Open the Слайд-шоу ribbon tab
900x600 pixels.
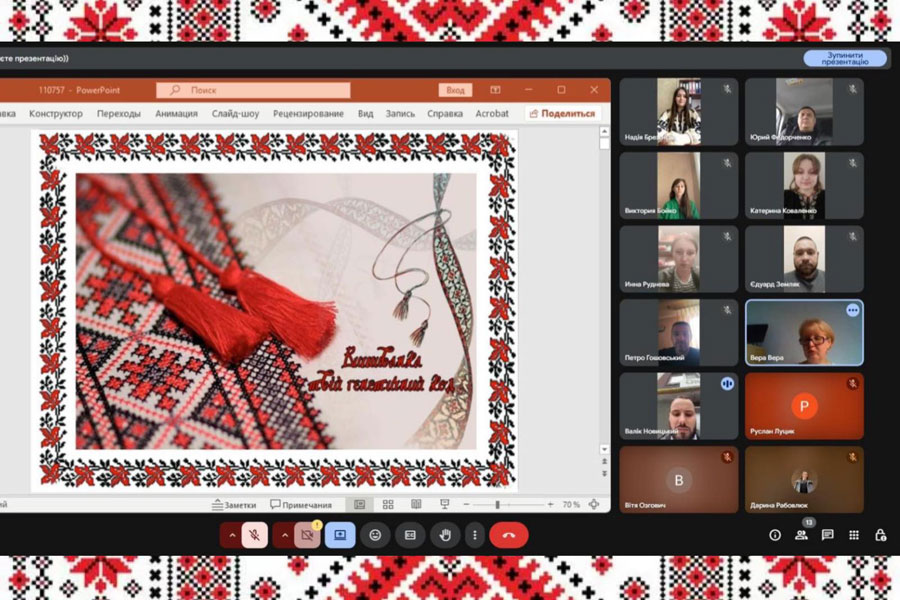tap(235, 114)
